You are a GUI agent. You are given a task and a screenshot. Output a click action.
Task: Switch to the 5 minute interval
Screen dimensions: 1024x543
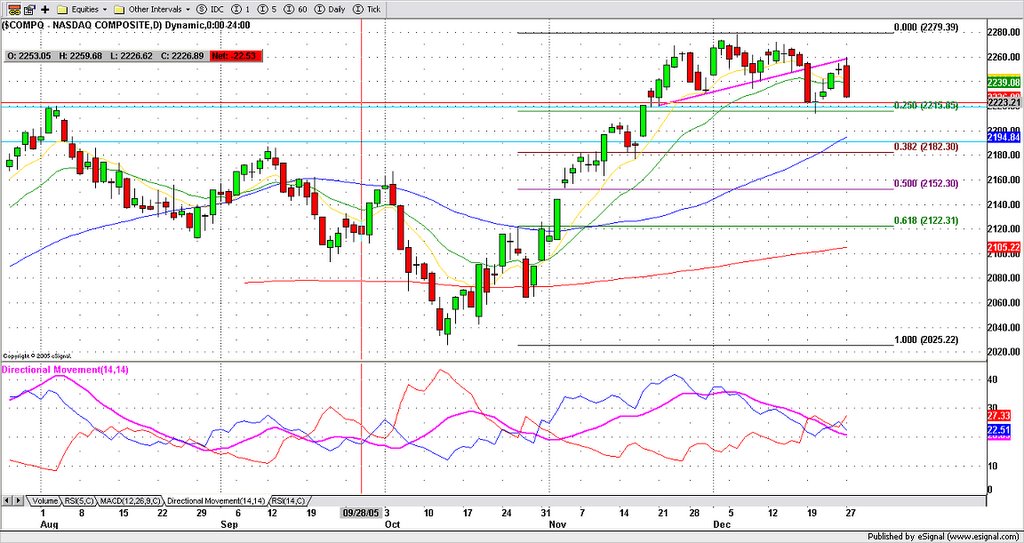266,10
